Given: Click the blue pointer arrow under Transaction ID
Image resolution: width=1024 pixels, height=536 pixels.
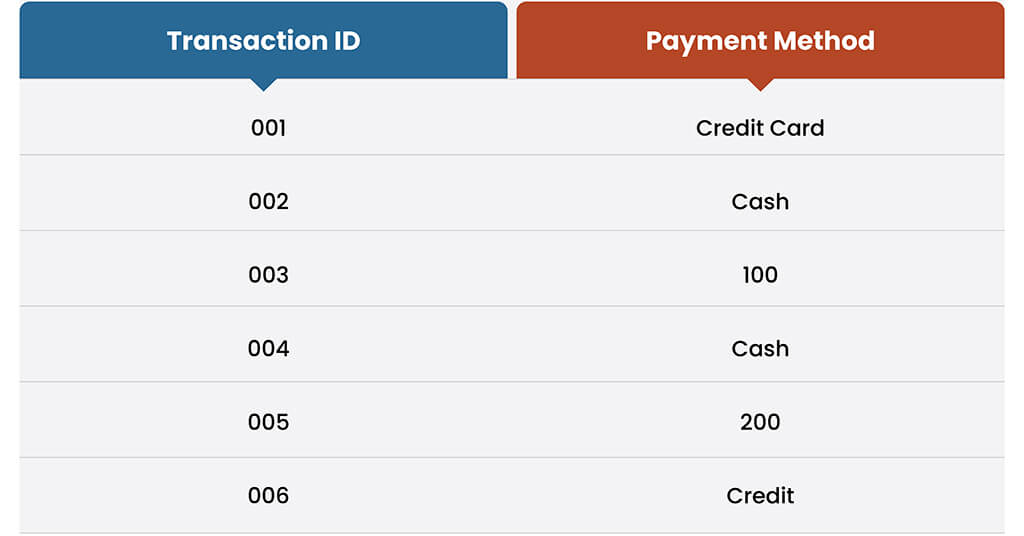Looking at the screenshot, I should [263, 84].
